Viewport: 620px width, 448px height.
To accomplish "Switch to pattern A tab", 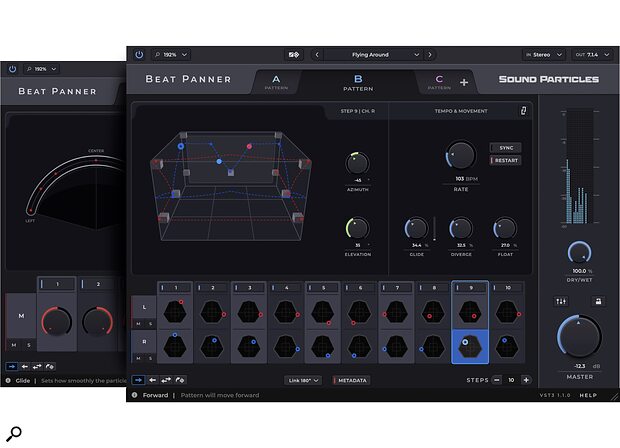I will (x=276, y=82).
